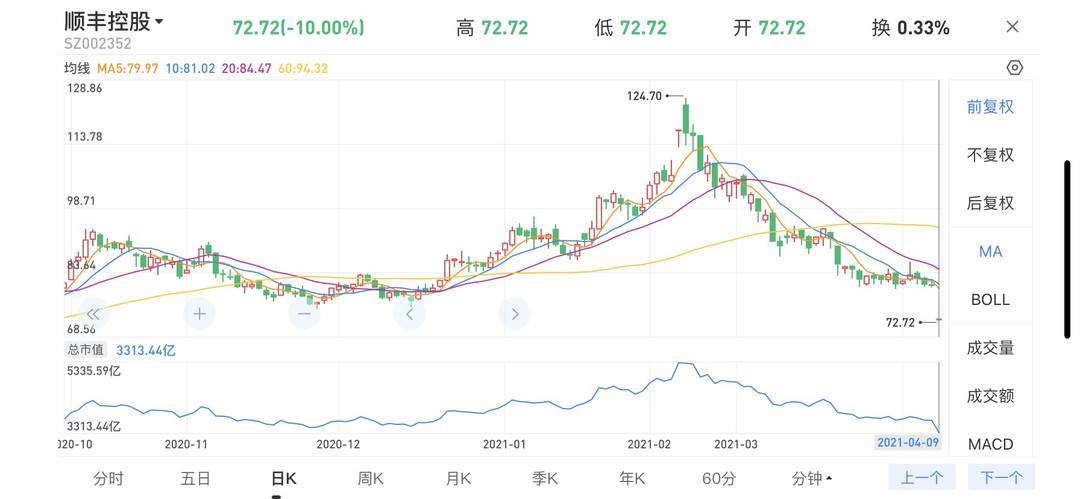Click the 113.78 price axis label
The width and height of the screenshot is (1080, 499).
pyautogui.click(x=84, y=136)
